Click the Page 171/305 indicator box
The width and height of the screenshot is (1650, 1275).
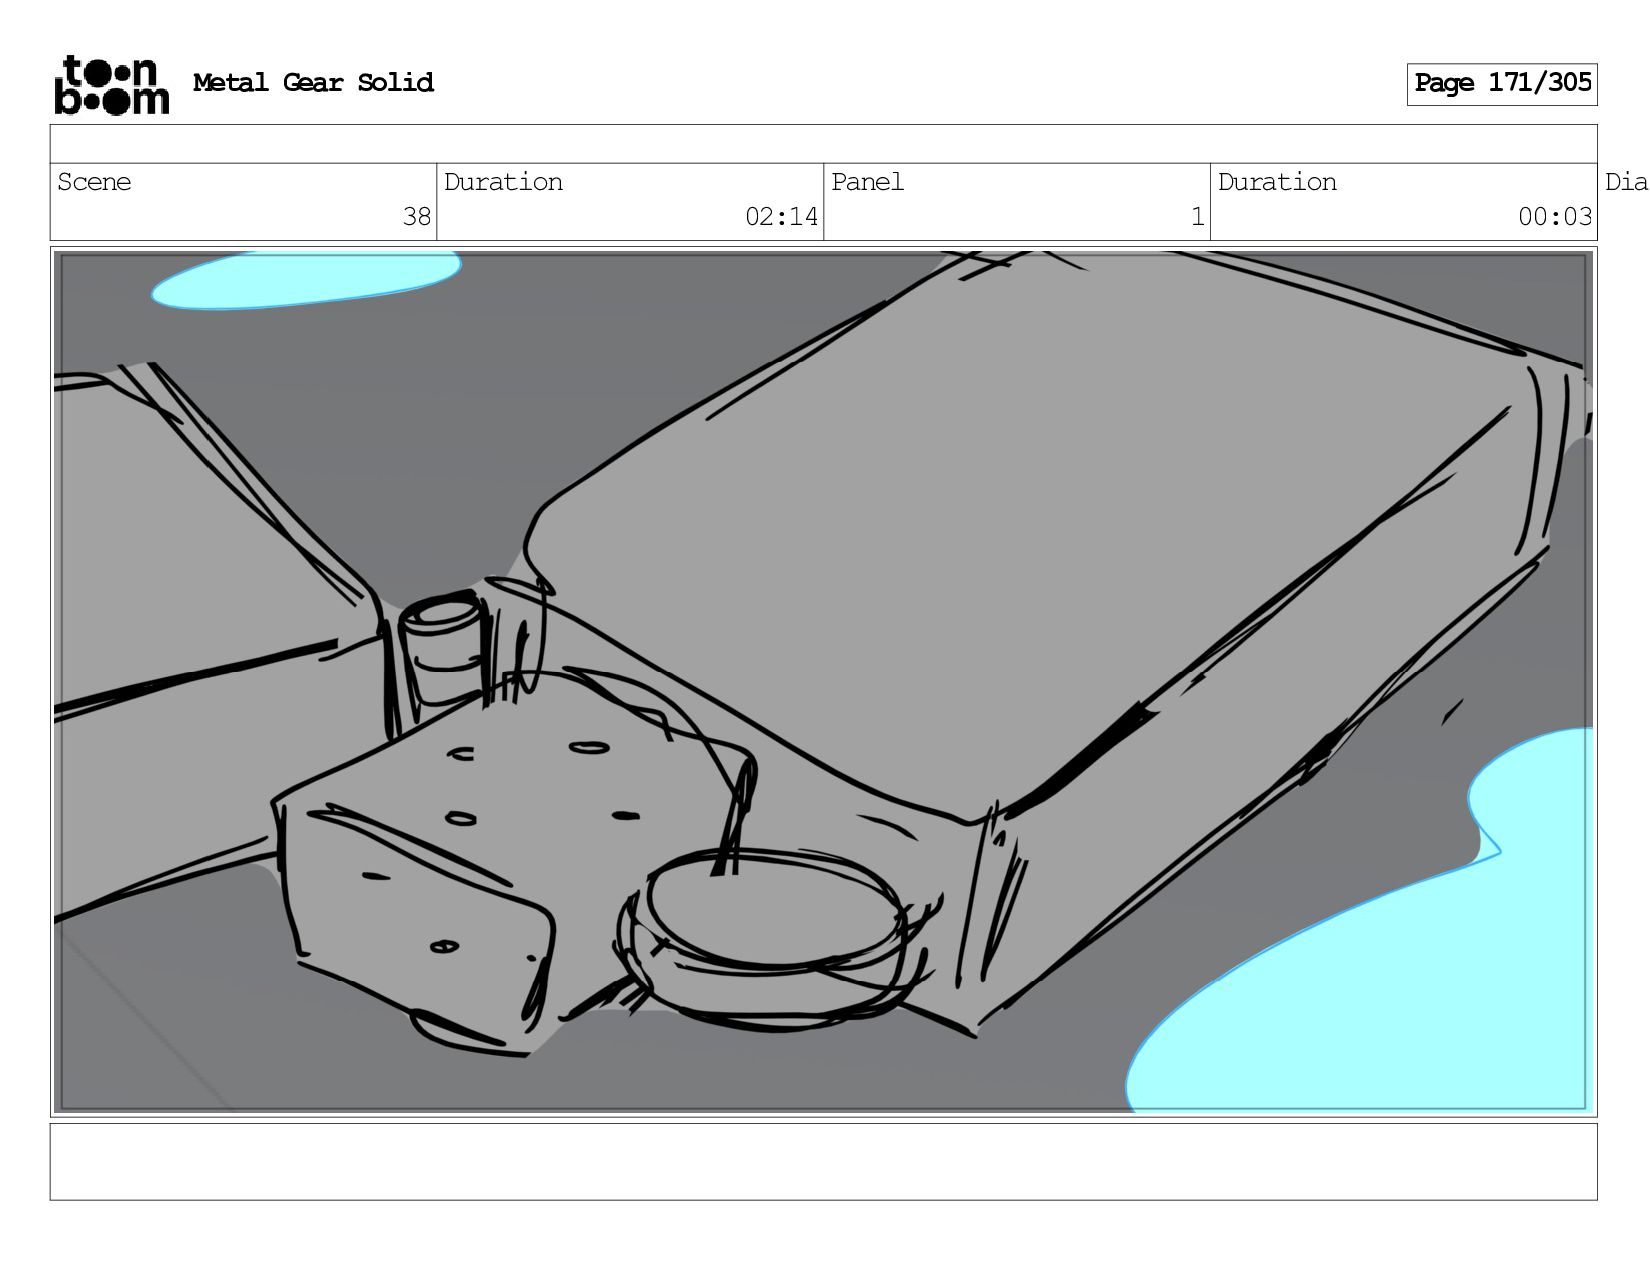pyautogui.click(x=1502, y=84)
